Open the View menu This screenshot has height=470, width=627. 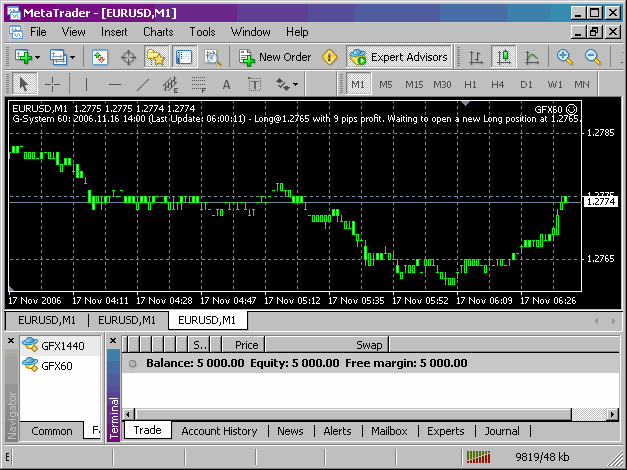pos(73,32)
